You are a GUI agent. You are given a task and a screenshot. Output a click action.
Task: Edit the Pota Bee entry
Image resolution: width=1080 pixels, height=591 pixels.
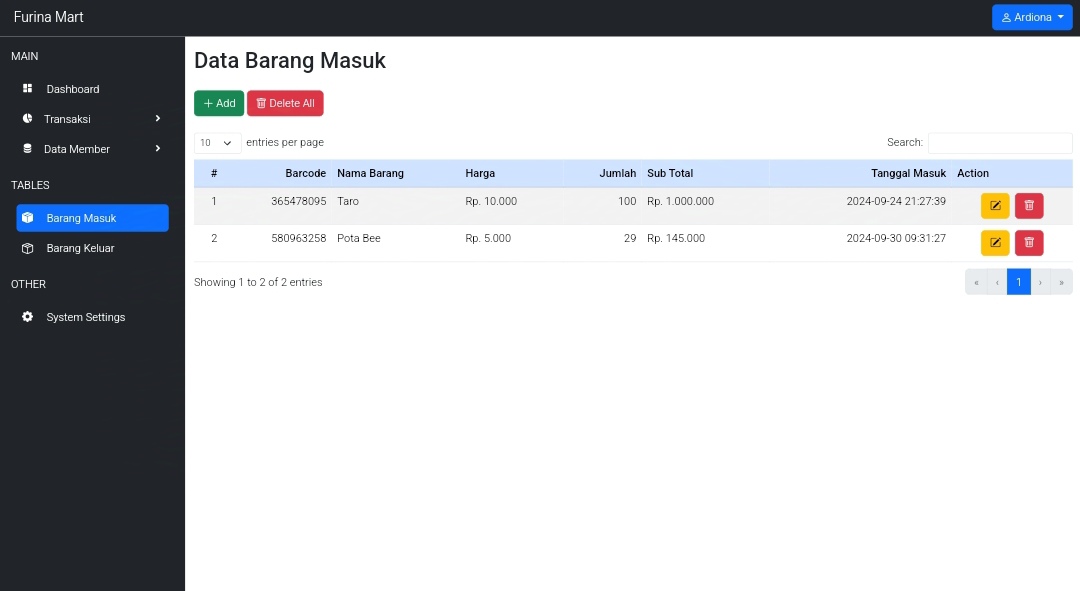pos(994,243)
